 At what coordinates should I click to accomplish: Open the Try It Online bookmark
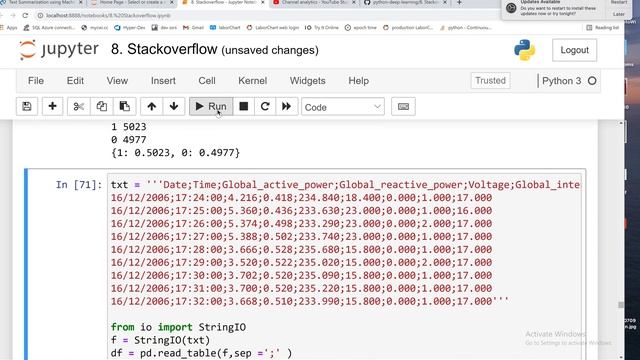[x=322, y=28]
